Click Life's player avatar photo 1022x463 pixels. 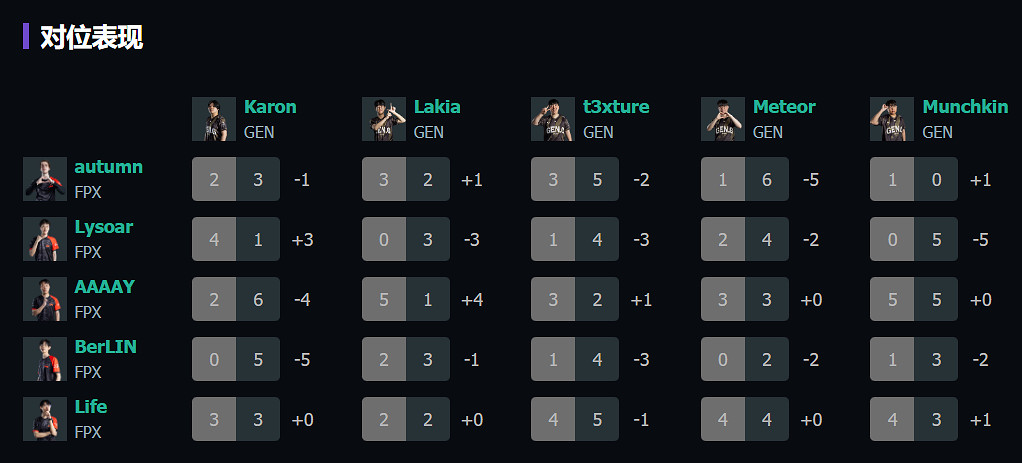[x=45, y=419]
